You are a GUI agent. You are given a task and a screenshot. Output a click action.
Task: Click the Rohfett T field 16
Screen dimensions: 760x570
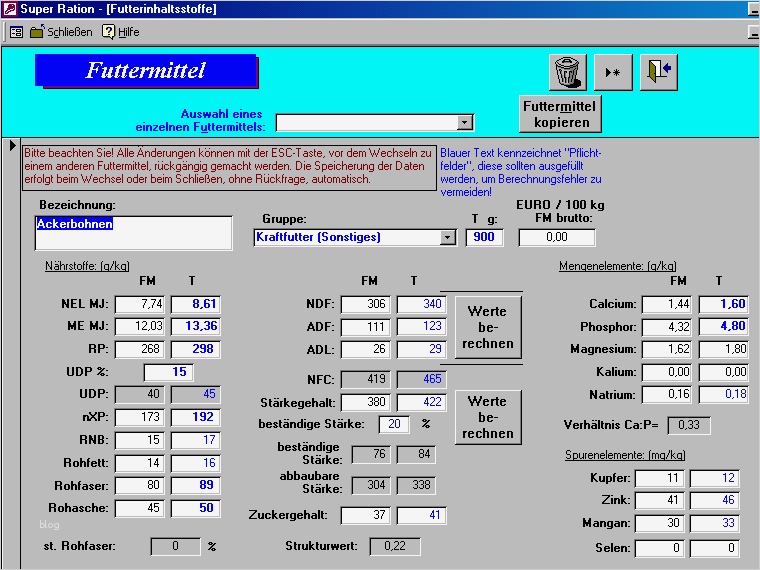[x=196, y=463]
